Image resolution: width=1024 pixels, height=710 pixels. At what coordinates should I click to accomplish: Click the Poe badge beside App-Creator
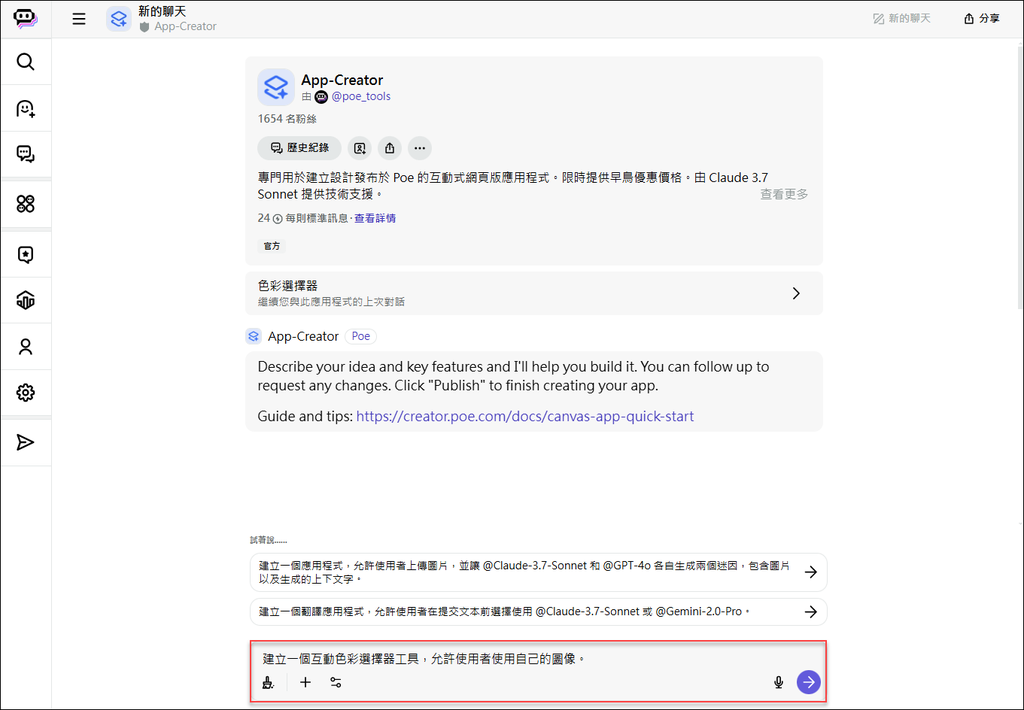click(360, 336)
